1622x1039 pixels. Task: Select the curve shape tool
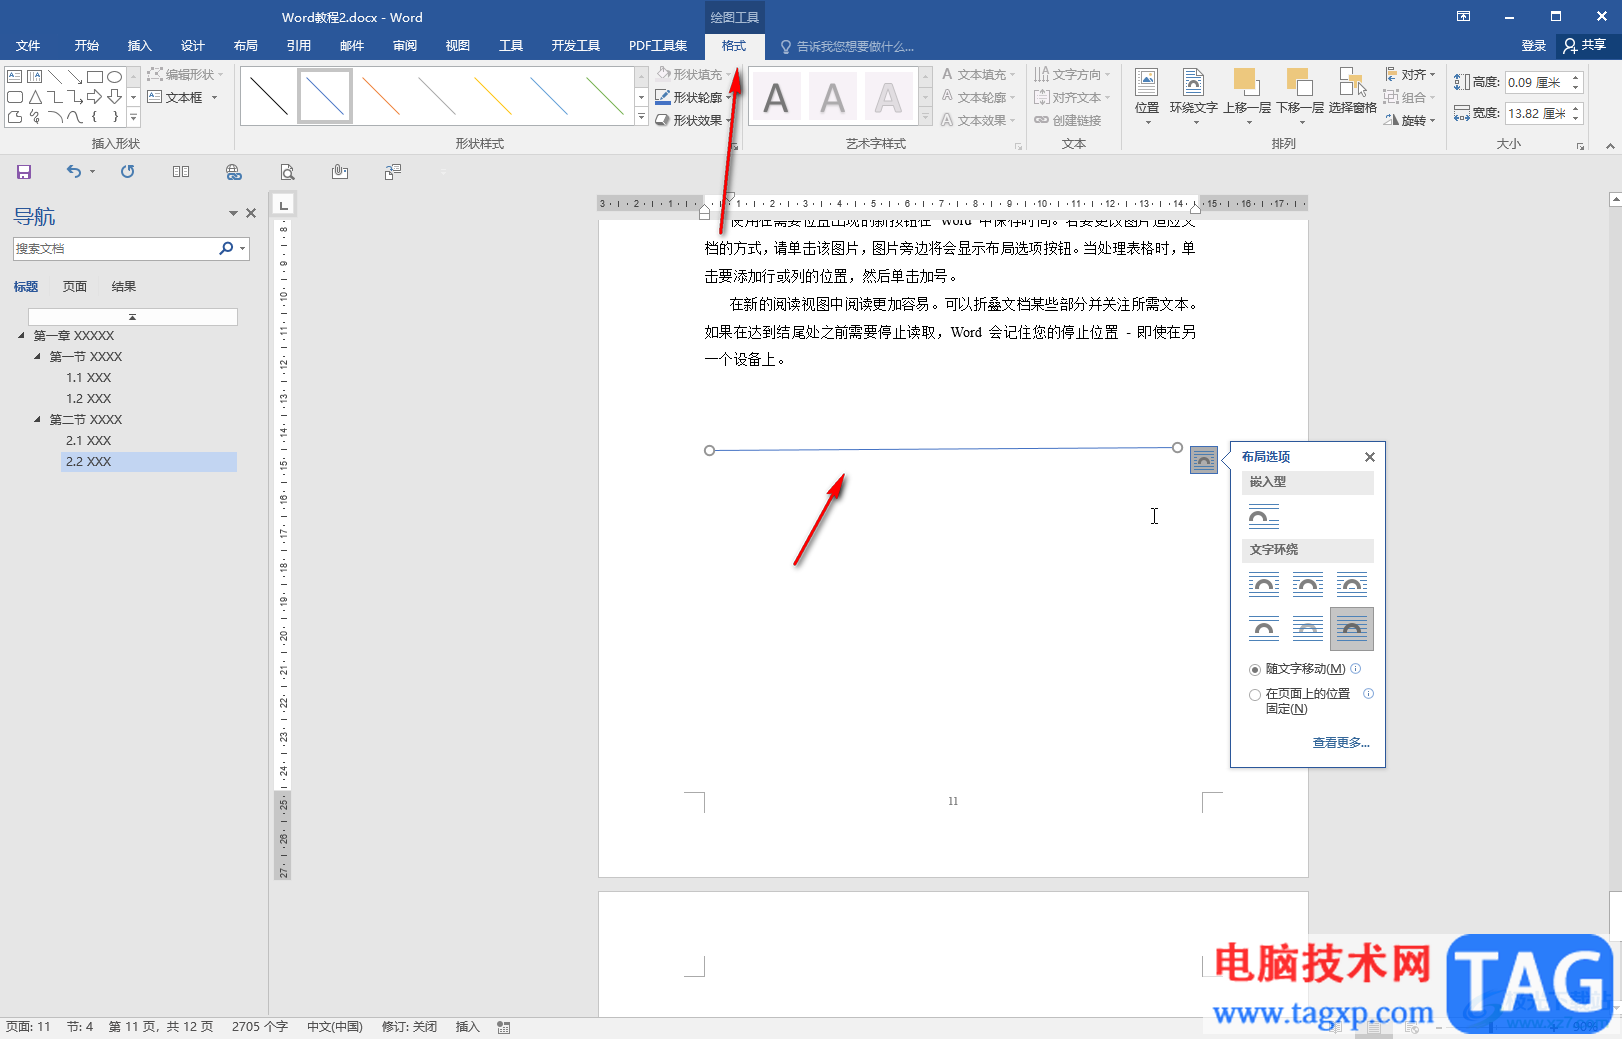pyautogui.click(x=75, y=117)
